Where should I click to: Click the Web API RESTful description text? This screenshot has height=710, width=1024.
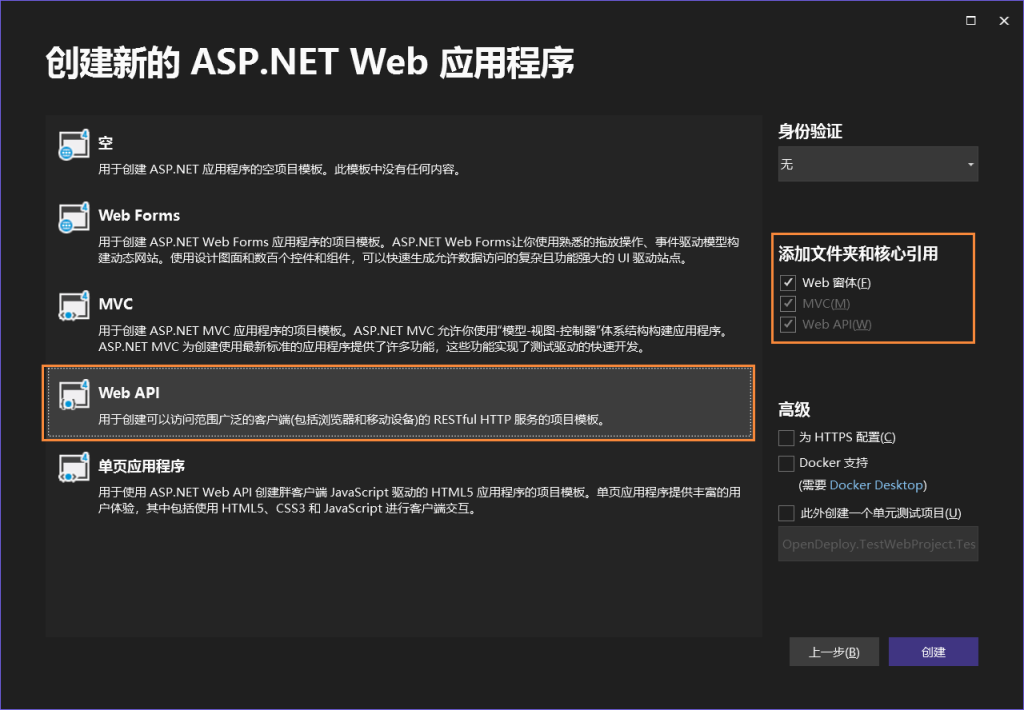(x=353, y=419)
